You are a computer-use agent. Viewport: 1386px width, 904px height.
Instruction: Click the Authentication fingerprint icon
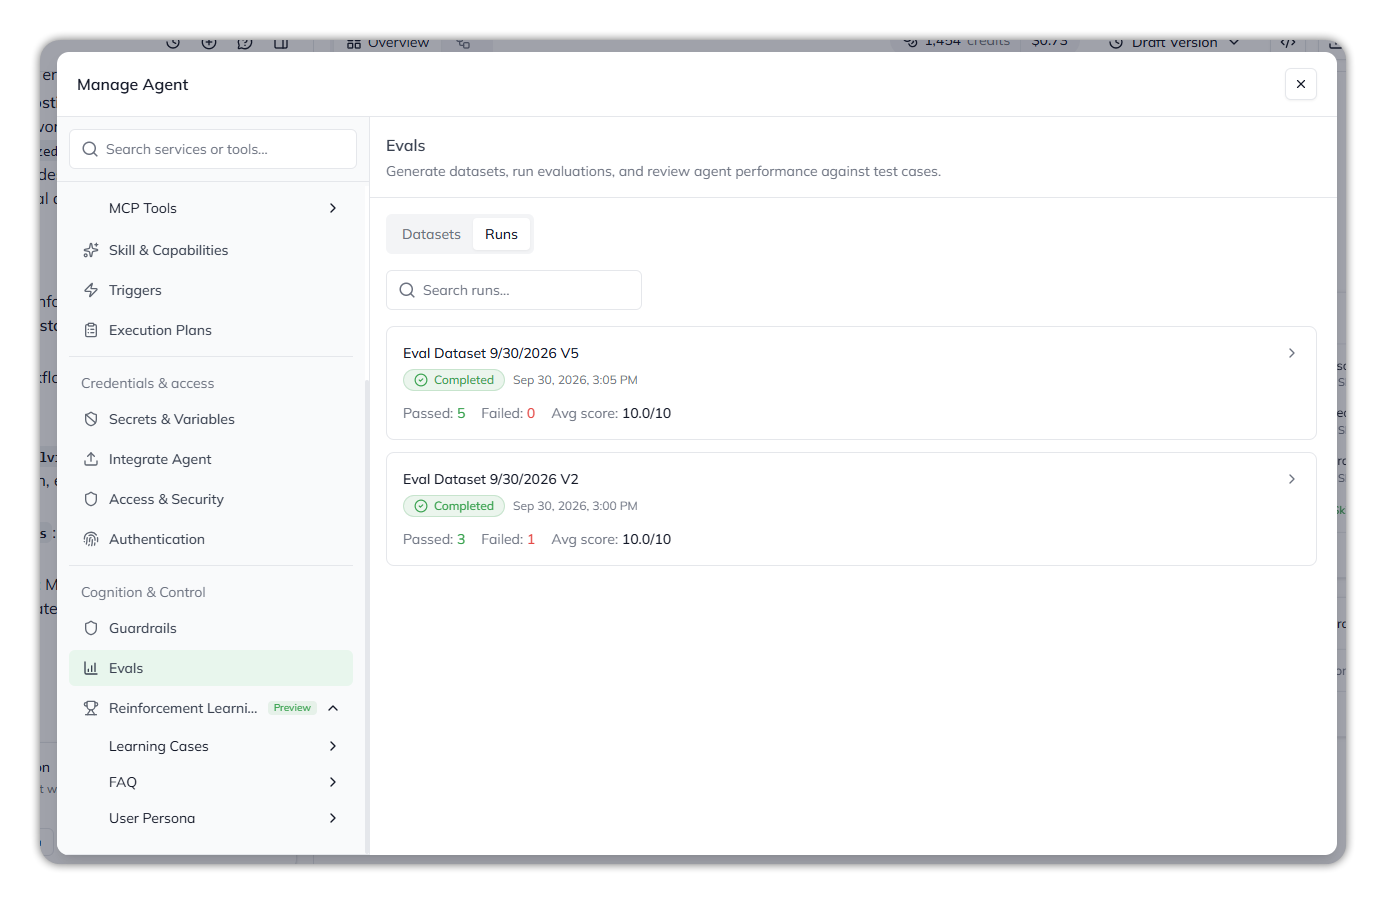tap(91, 539)
